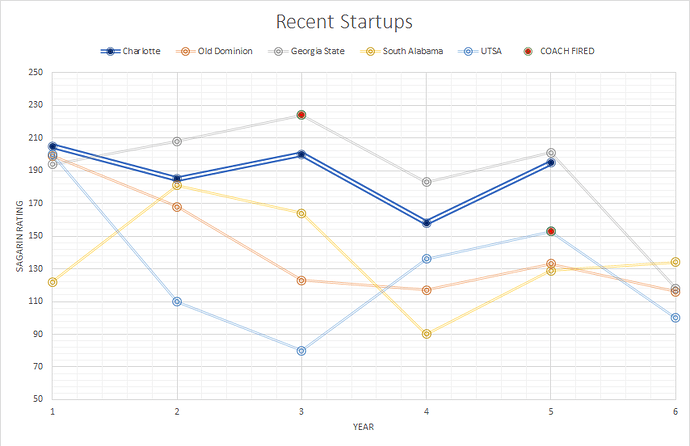Click the Old Dominion point at year 2
The width and height of the screenshot is (690, 446).
point(177,207)
